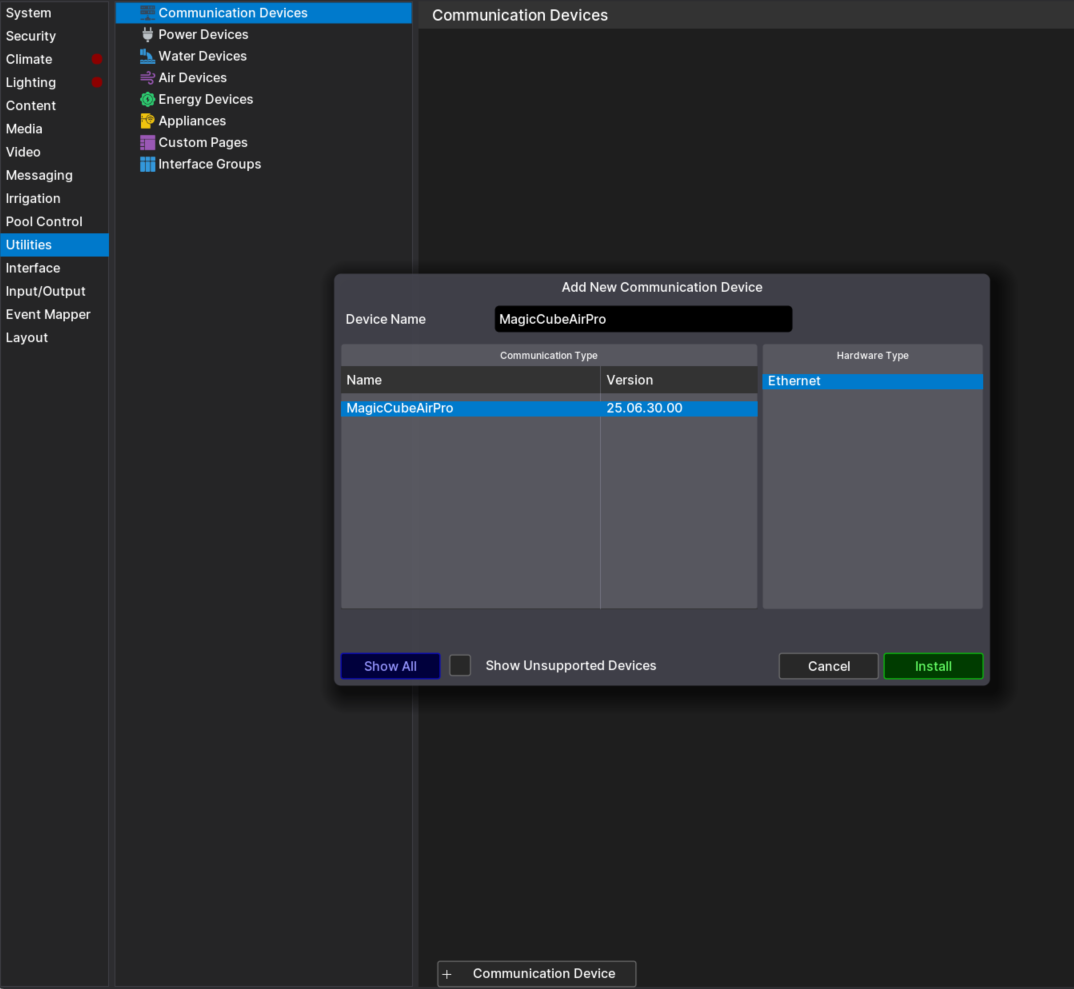Viewport: 1074px width, 989px height.
Task: Go to the Lighting section
Action: click(x=54, y=82)
